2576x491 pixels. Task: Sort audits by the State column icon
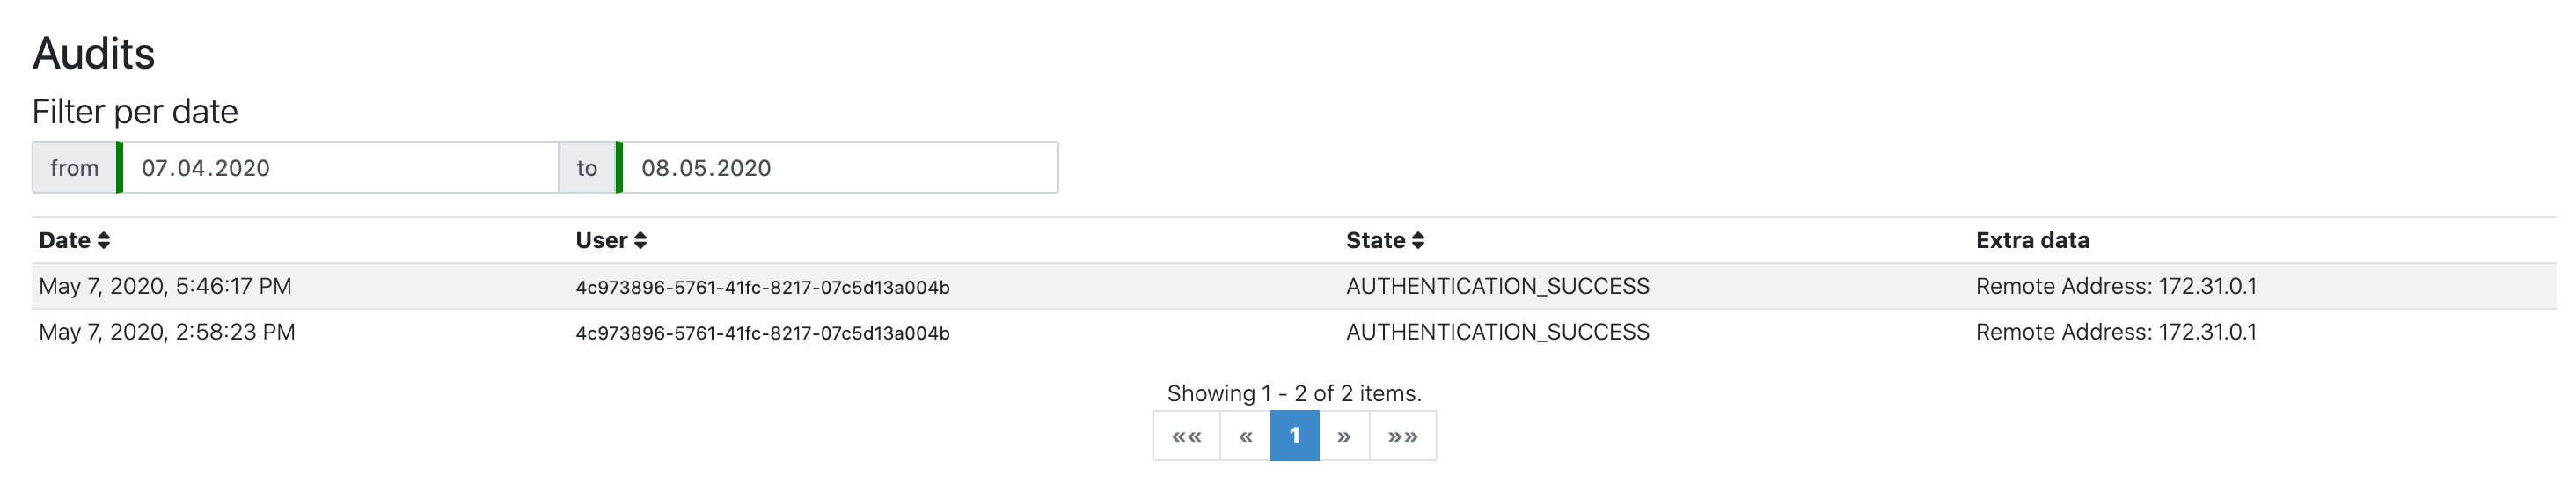coord(1418,240)
